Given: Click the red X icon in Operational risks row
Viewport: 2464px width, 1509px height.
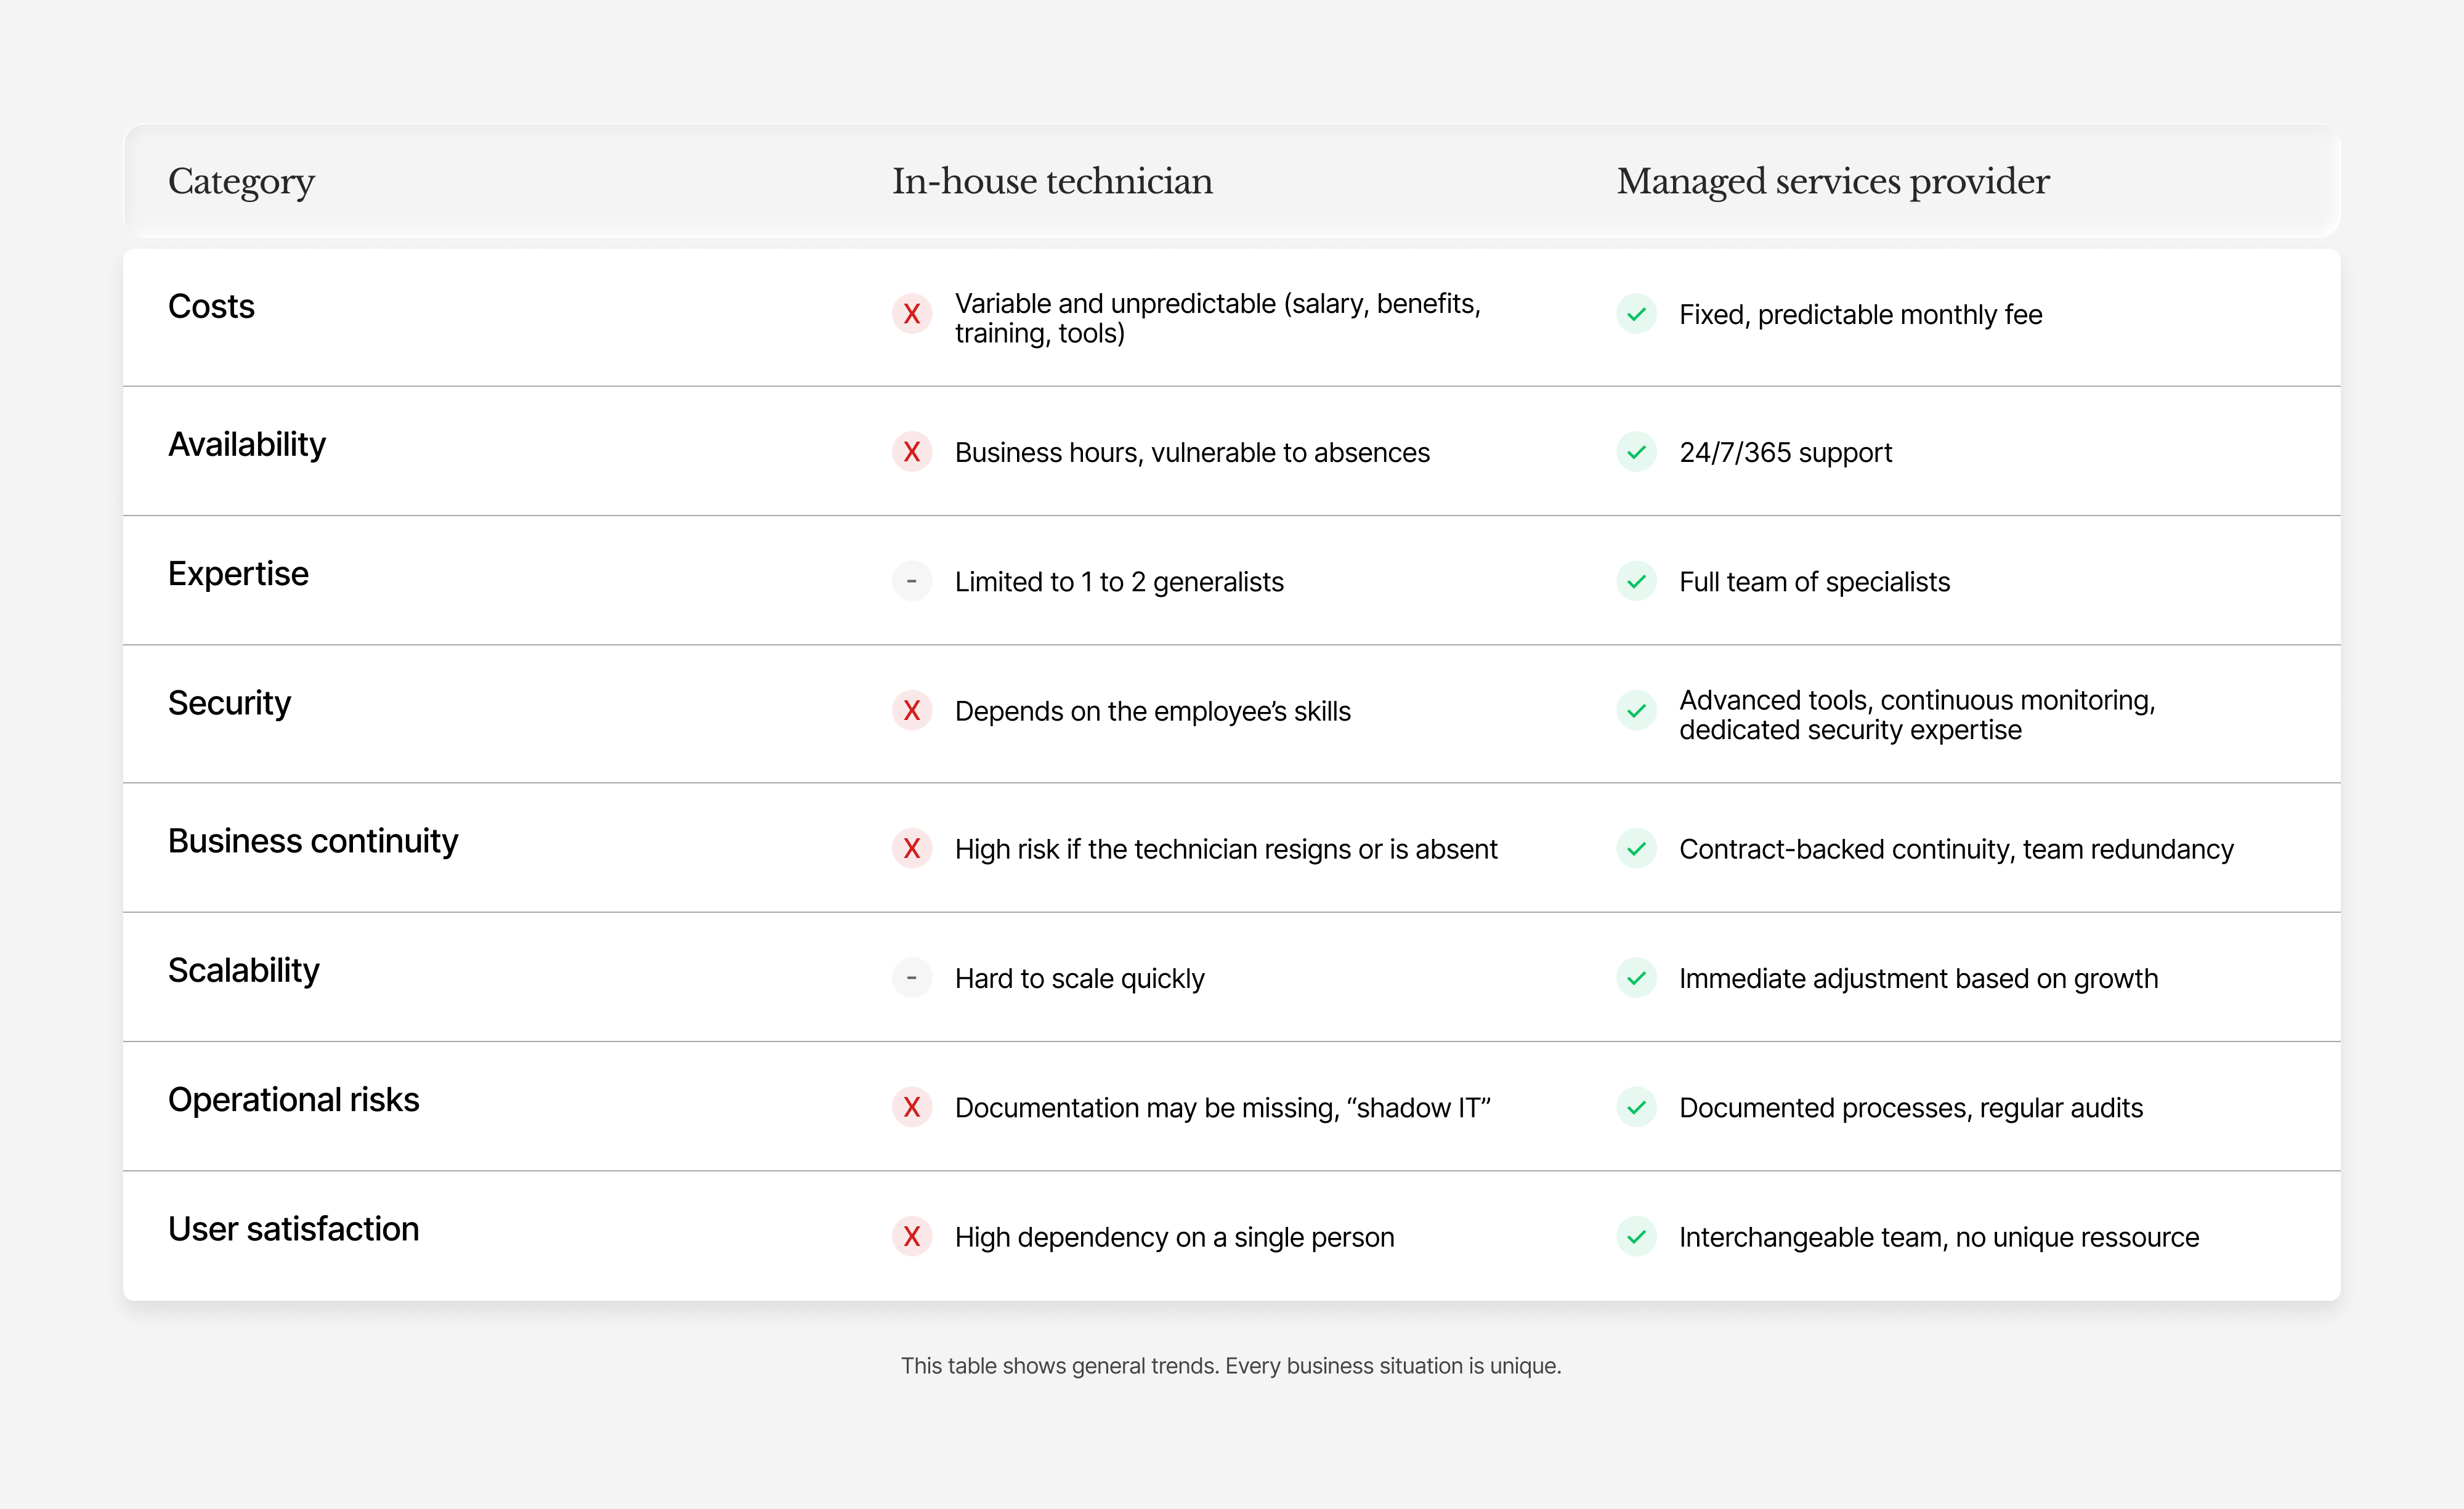Looking at the screenshot, I should [x=912, y=1108].
